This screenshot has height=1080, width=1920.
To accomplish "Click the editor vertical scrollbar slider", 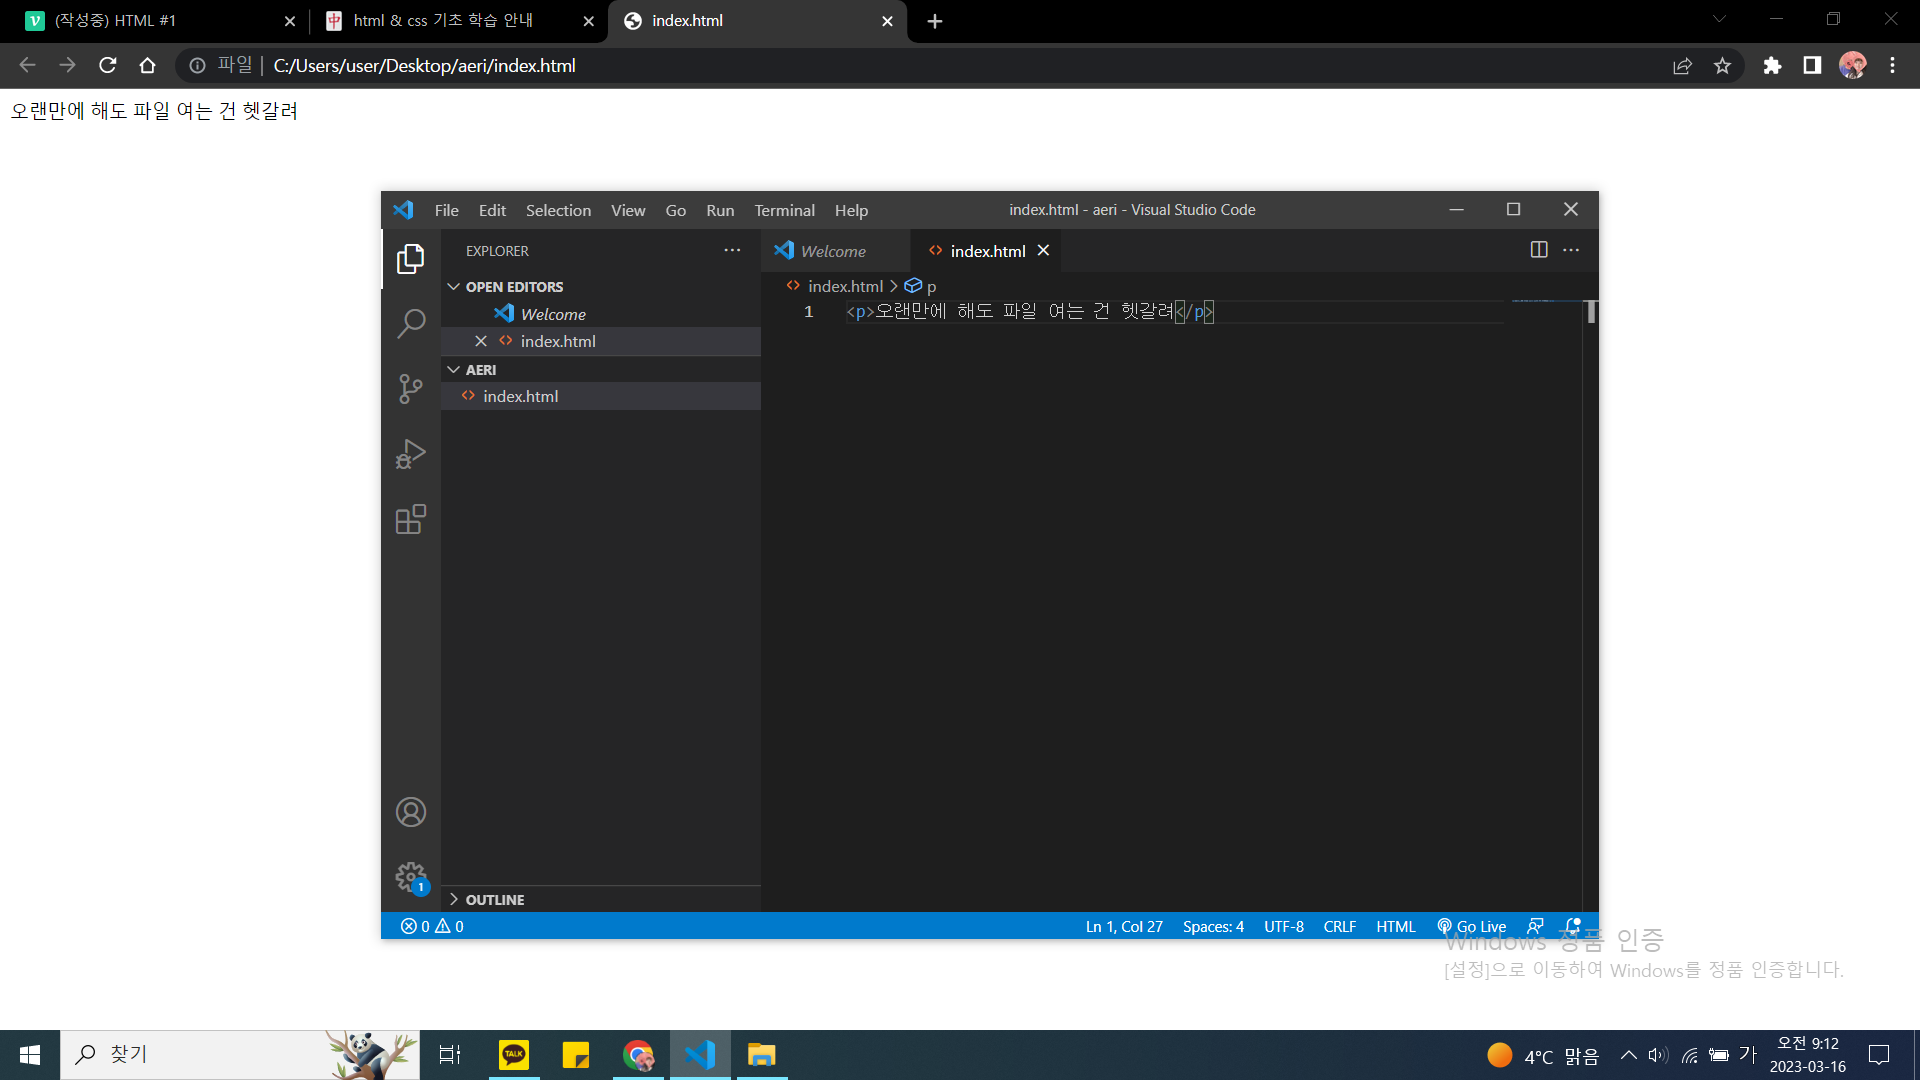I will [x=1590, y=312].
